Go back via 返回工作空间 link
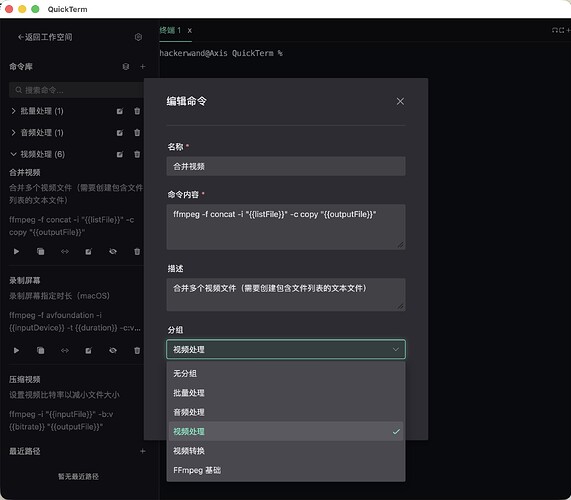 45,37
